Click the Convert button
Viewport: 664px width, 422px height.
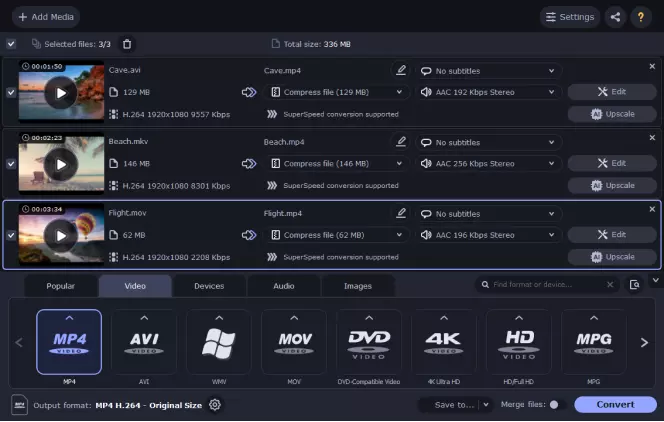click(615, 405)
